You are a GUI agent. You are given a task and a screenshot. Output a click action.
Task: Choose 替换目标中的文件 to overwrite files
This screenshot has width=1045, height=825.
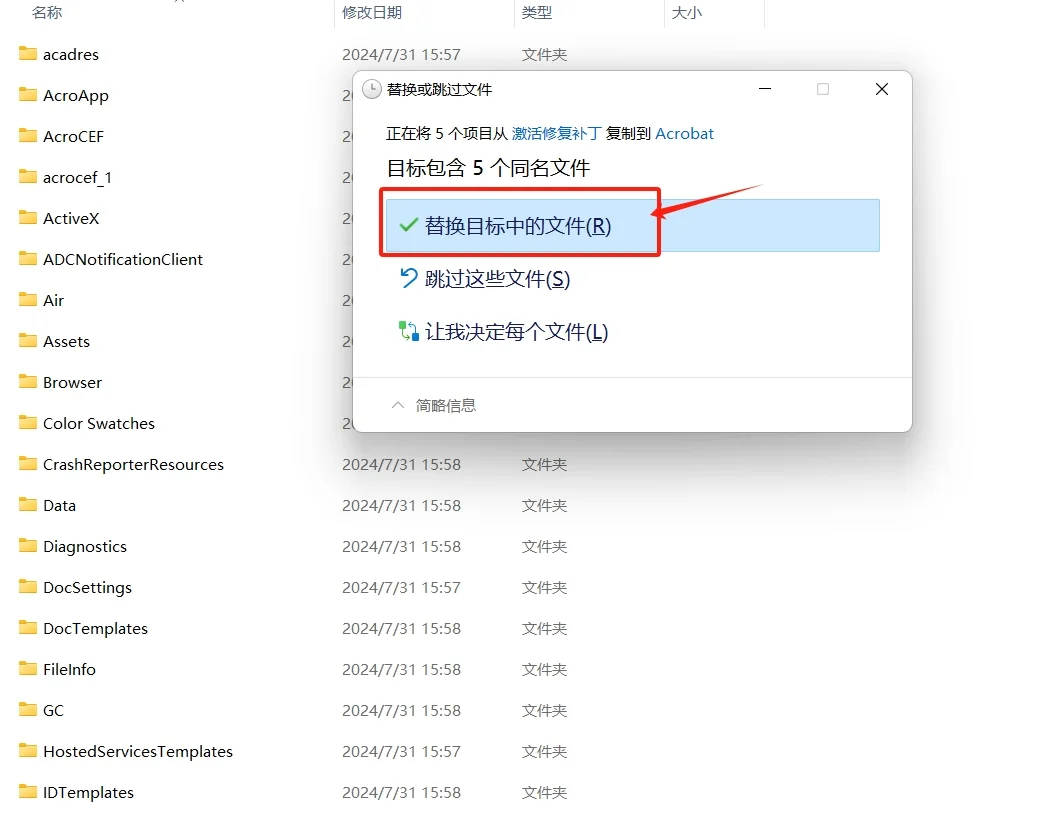pyautogui.click(x=518, y=226)
